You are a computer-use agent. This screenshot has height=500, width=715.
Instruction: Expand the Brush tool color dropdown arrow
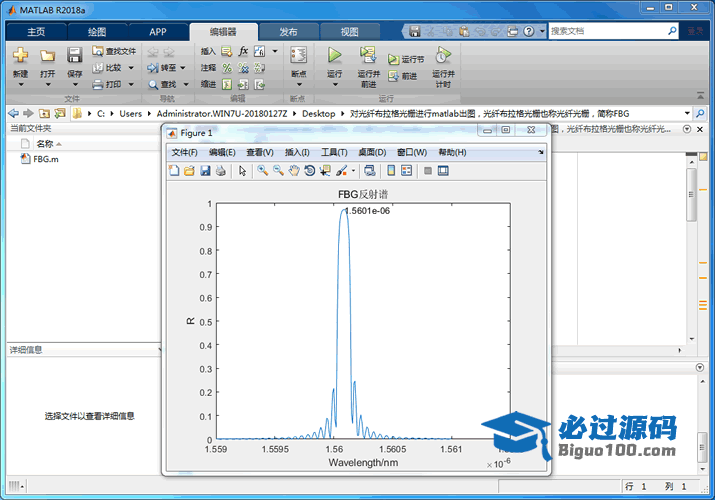click(353, 171)
